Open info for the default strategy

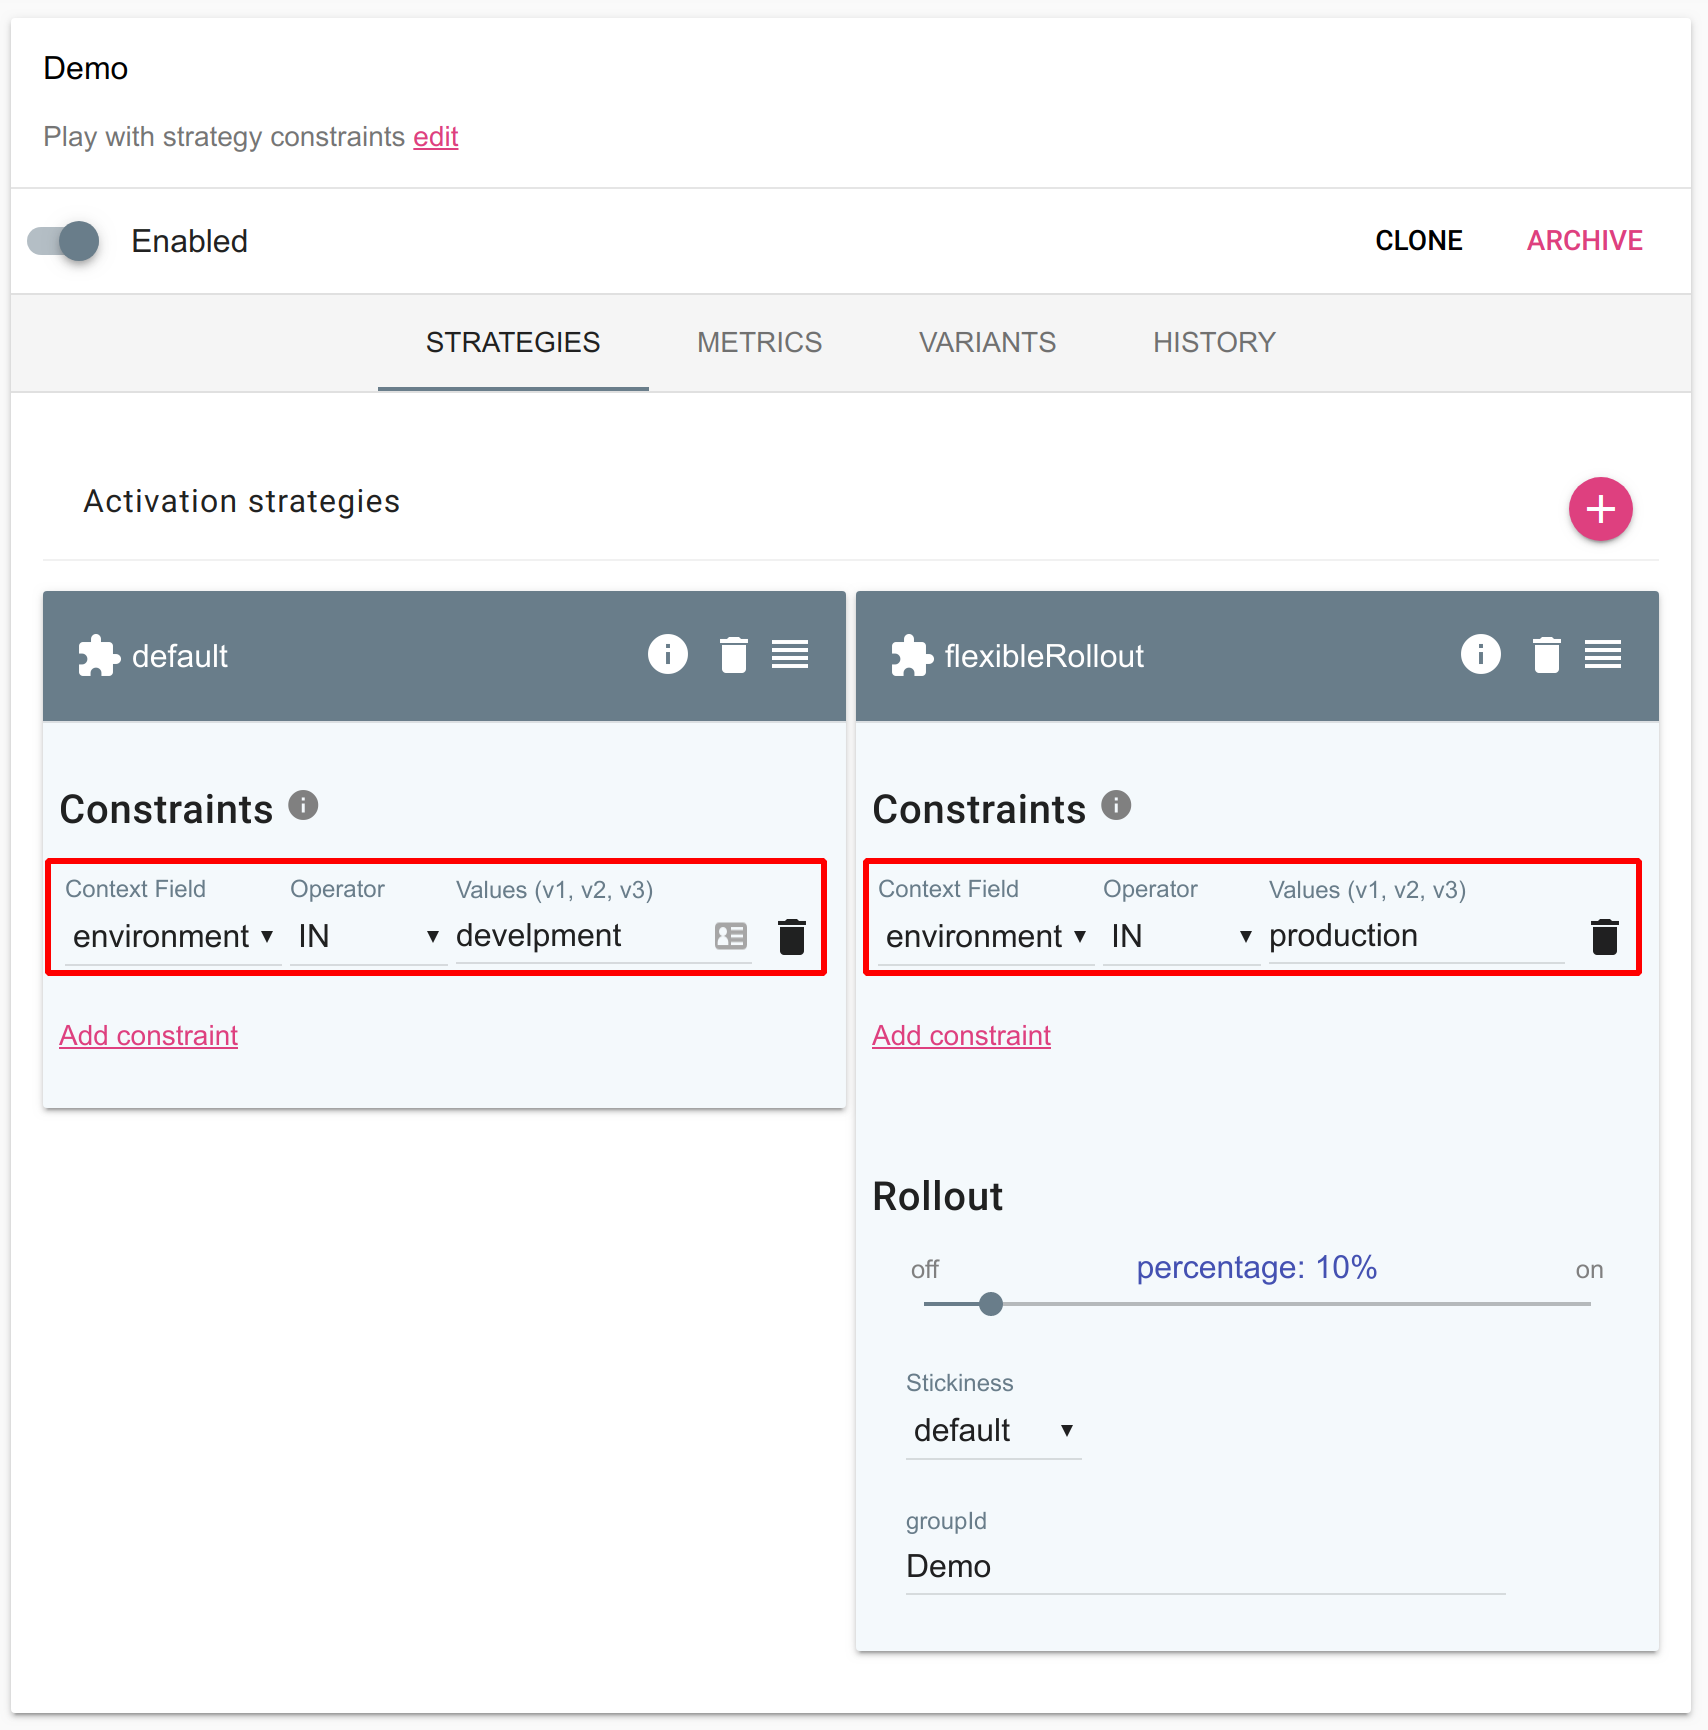click(x=667, y=655)
